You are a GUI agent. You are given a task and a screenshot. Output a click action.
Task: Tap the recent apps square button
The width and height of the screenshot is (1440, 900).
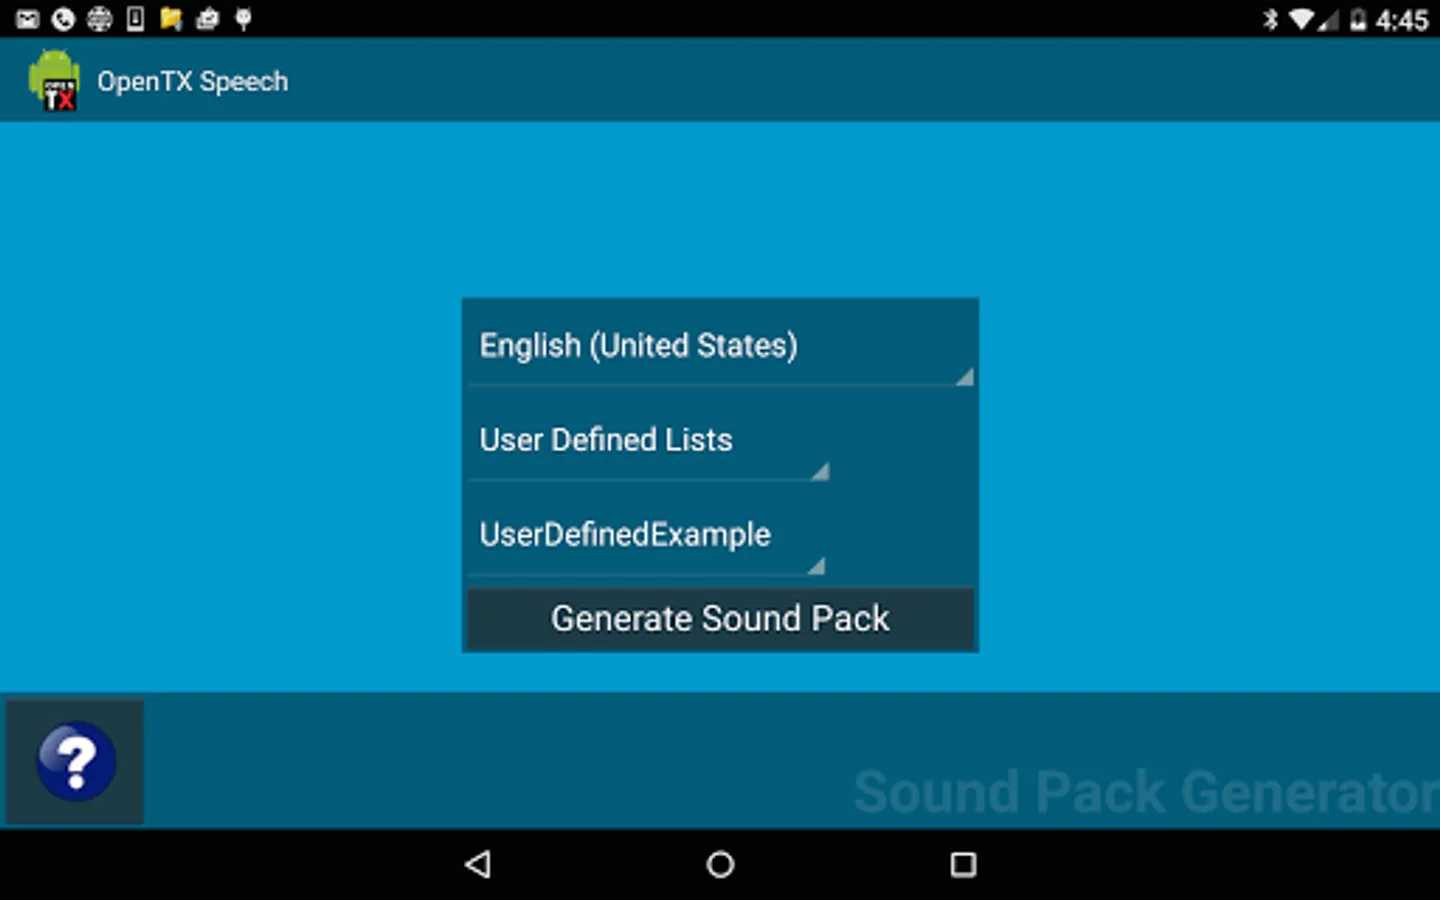tap(963, 864)
